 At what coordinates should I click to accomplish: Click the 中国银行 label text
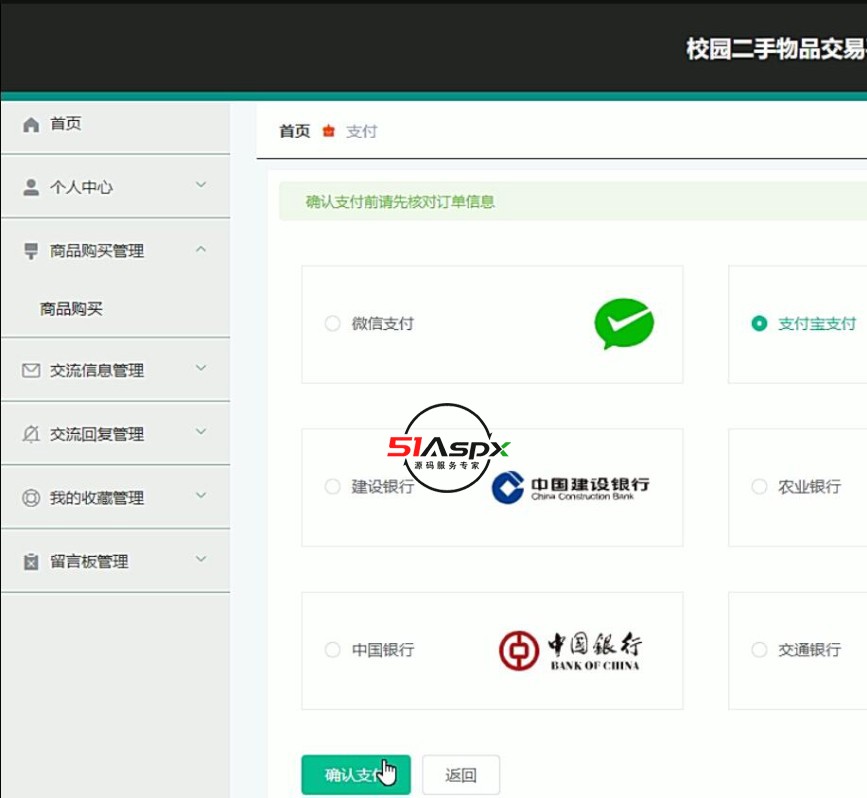click(383, 650)
